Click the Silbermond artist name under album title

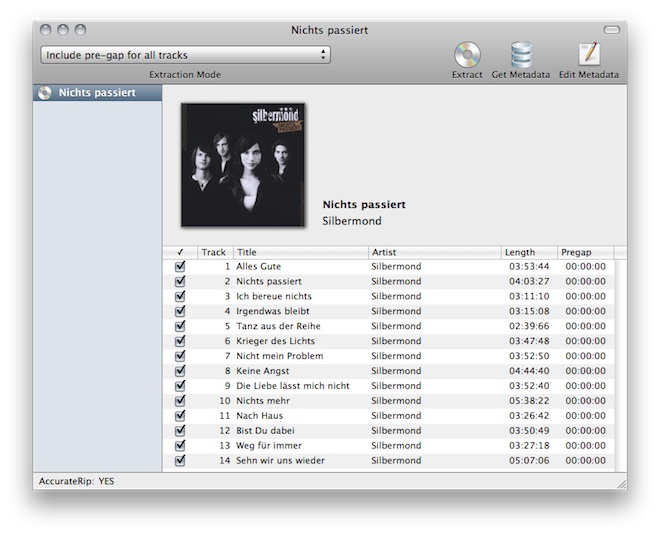[x=352, y=221]
